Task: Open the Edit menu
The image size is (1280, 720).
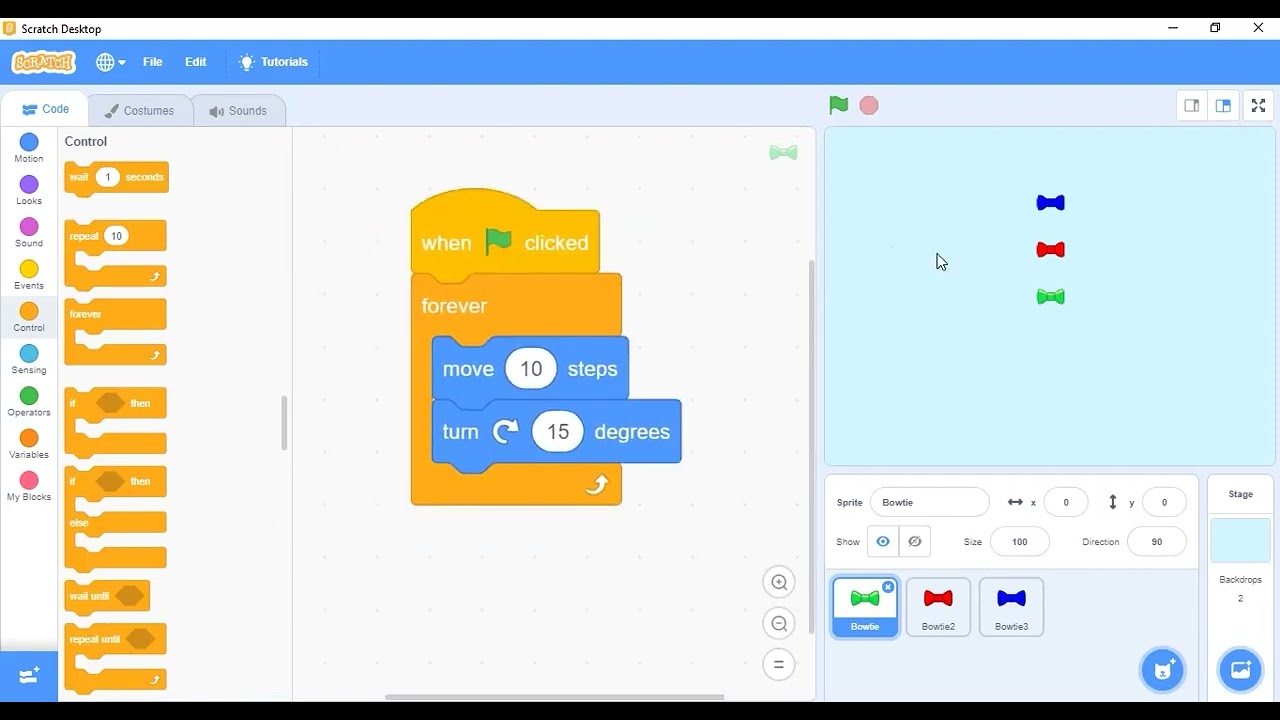Action: [x=196, y=62]
